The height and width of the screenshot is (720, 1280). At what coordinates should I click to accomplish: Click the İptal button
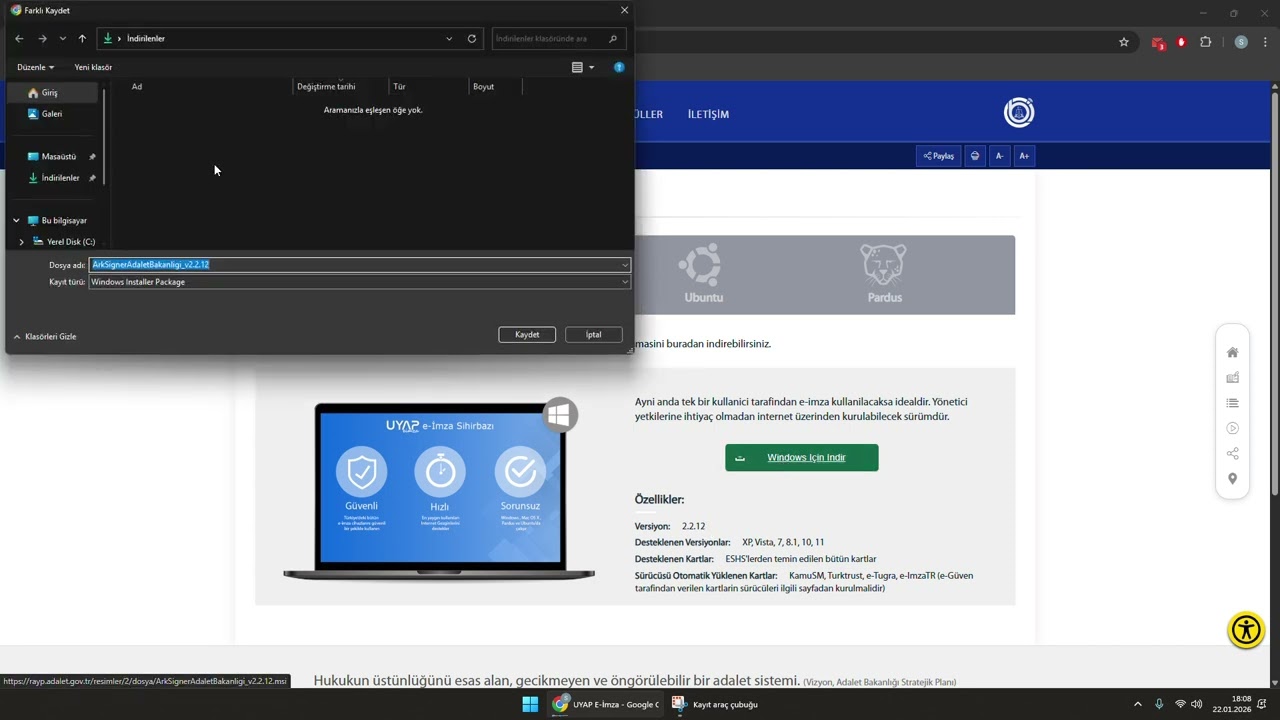[593, 335]
